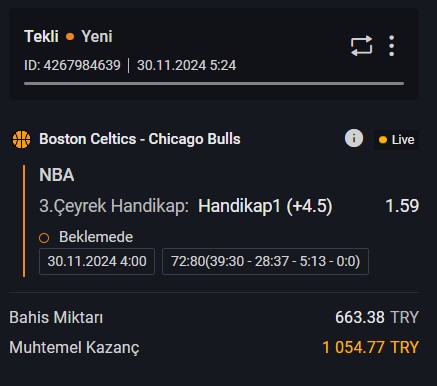The image size is (437, 386).
Task: Click the info icon beside Live
Action: point(354,138)
